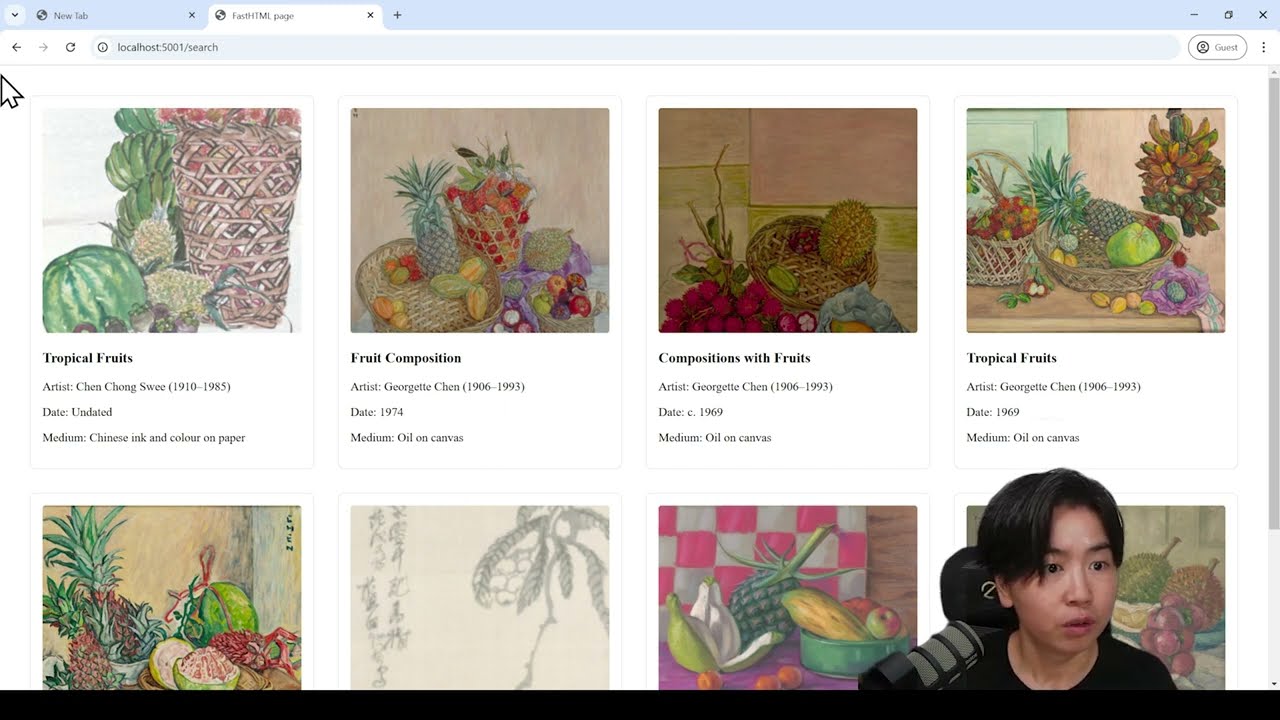
Task: Open the Guest profile button
Action: pyautogui.click(x=1217, y=47)
